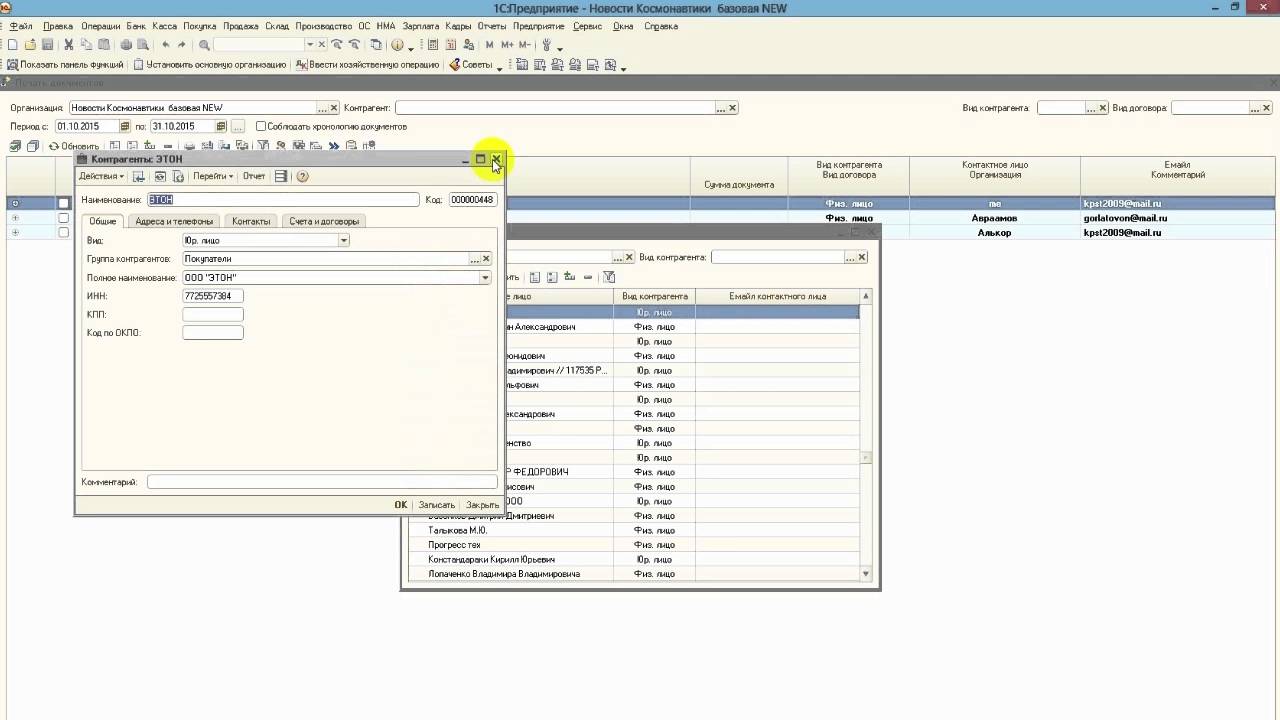Open the Зарплата menu
Image resolution: width=1280 pixels, height=720 pixels.
click(421, 26)
